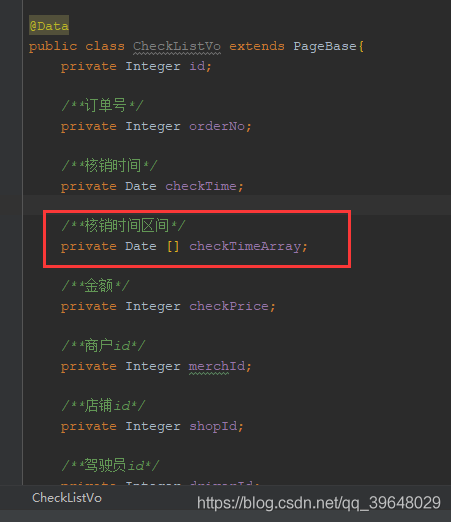Image resolution: width=451 pixels, height=522 pixels.
Task: Click the @Data annotation
Action: pos(49,26)
